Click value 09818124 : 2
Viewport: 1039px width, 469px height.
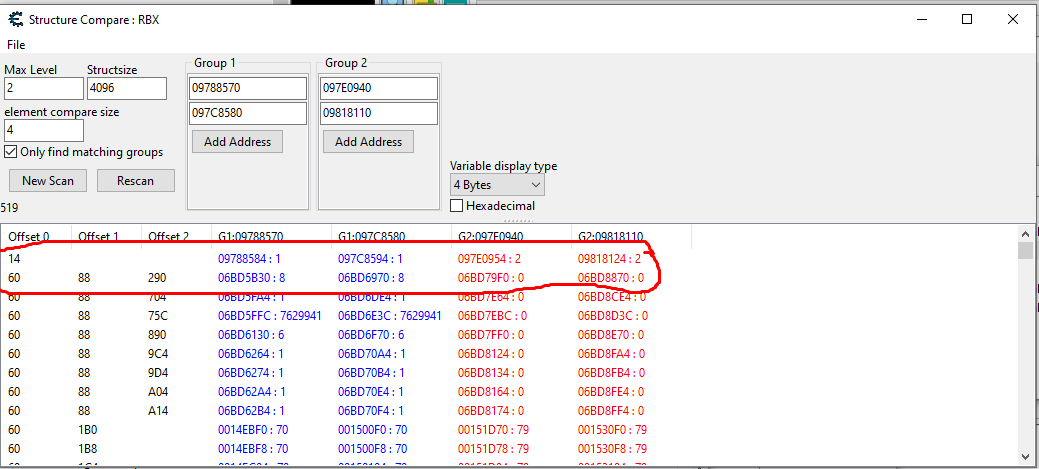(610, 258)
